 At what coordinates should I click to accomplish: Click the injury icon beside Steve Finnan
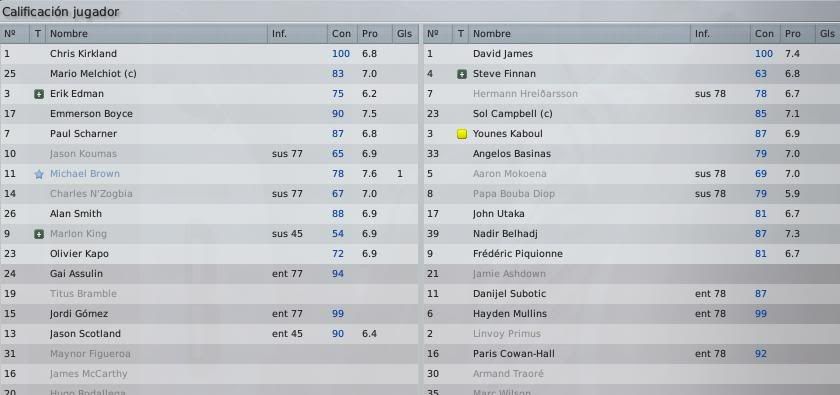[x=462, y=74]
